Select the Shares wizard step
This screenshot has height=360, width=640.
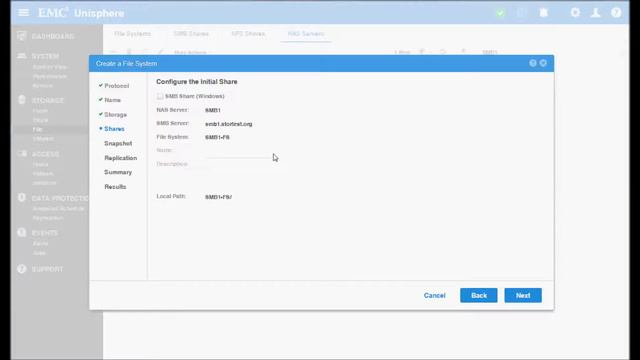pyautogui.click(x=114, y=129)
